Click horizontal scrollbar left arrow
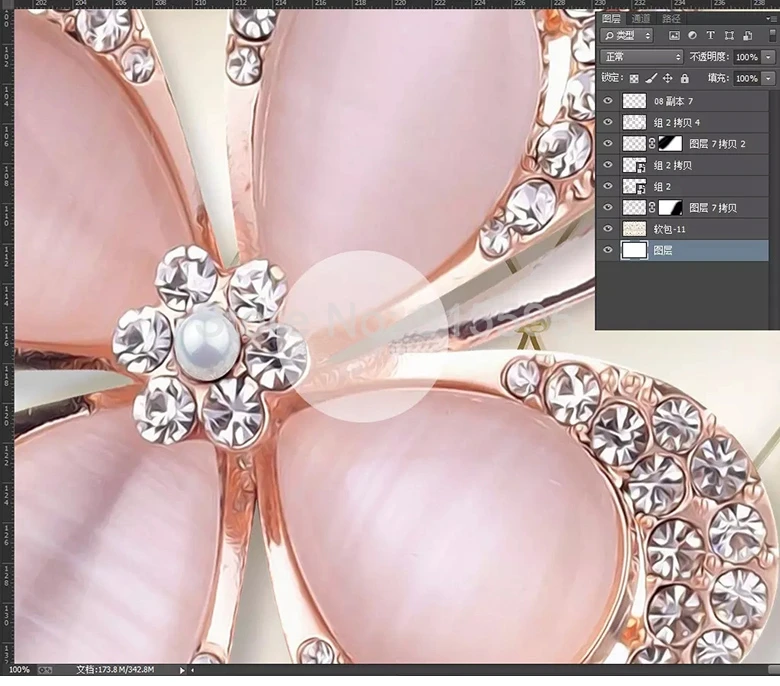Image resolution: width=780 pixels, height=686 pixels. [x=193, y=670]
